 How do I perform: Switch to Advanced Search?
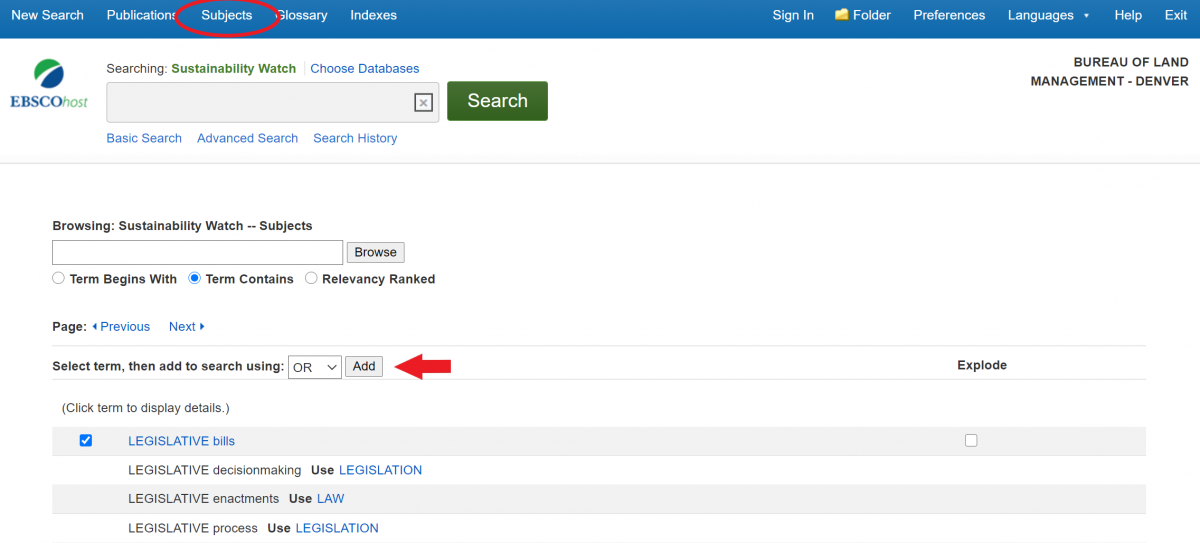pyautogui.click(x=247, y=138)
